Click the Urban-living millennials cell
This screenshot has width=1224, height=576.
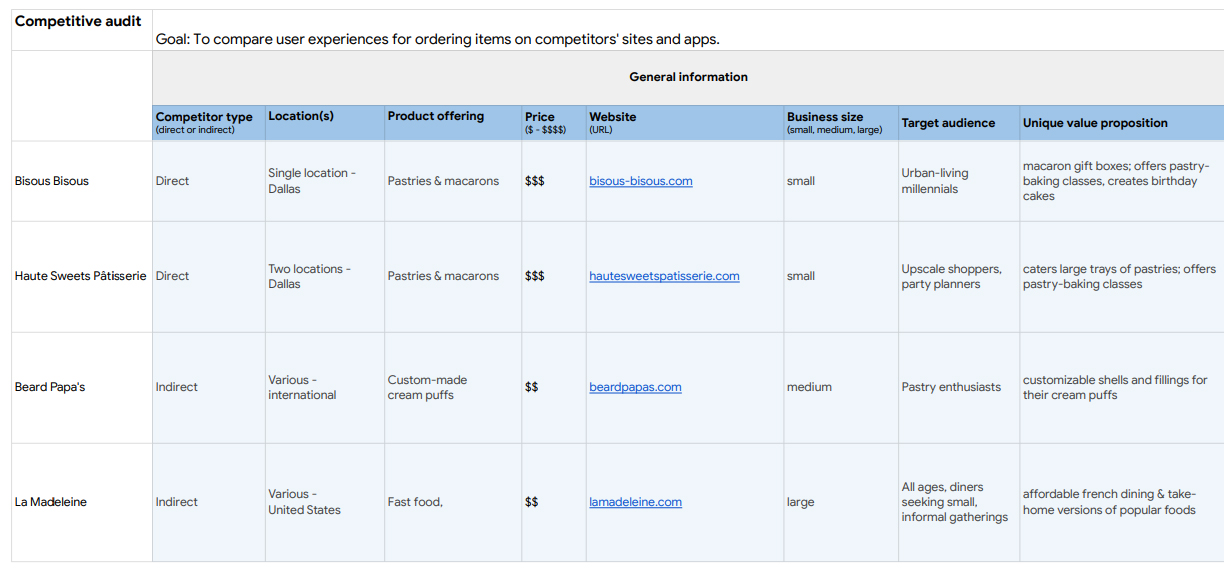934,181
